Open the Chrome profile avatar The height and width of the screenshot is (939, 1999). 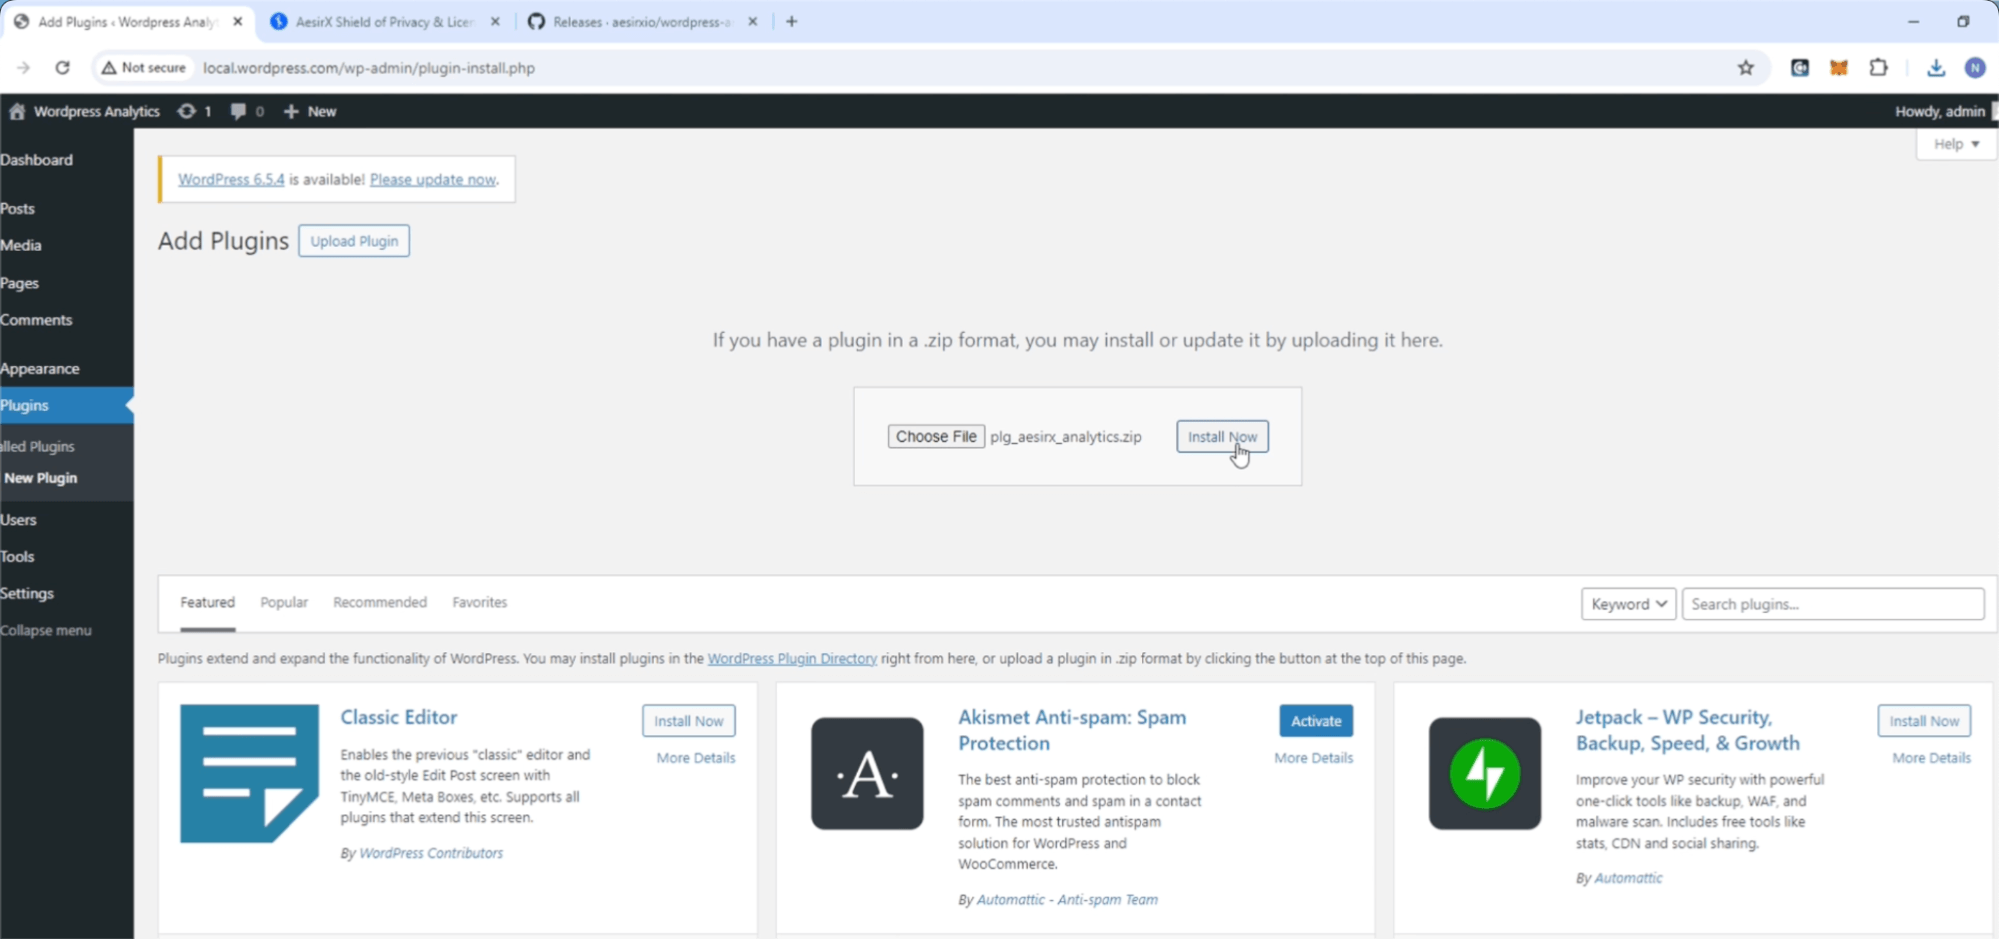[1974, 68]
